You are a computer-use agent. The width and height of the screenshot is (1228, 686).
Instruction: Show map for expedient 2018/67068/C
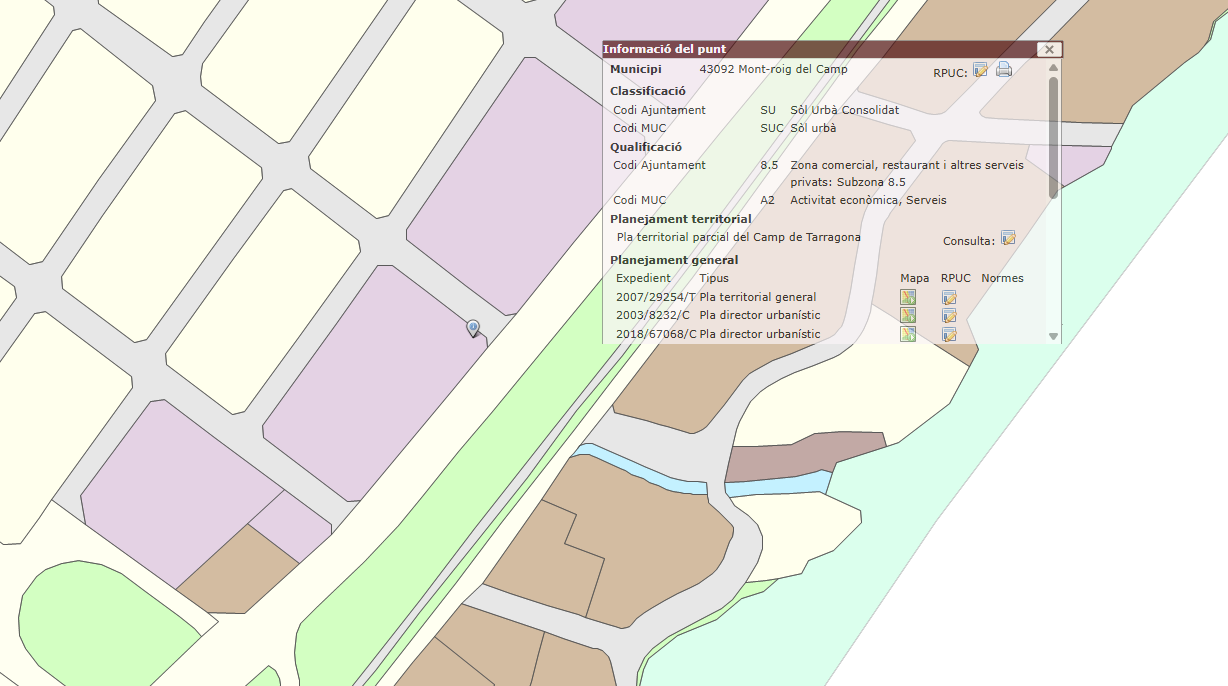pos(908,334)
